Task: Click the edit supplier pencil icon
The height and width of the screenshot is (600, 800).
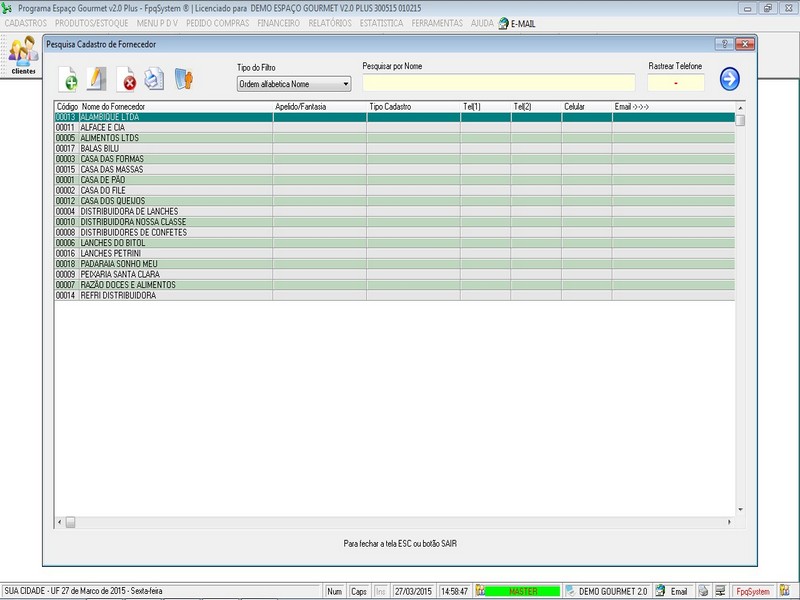Action: [x=96, y=78]
